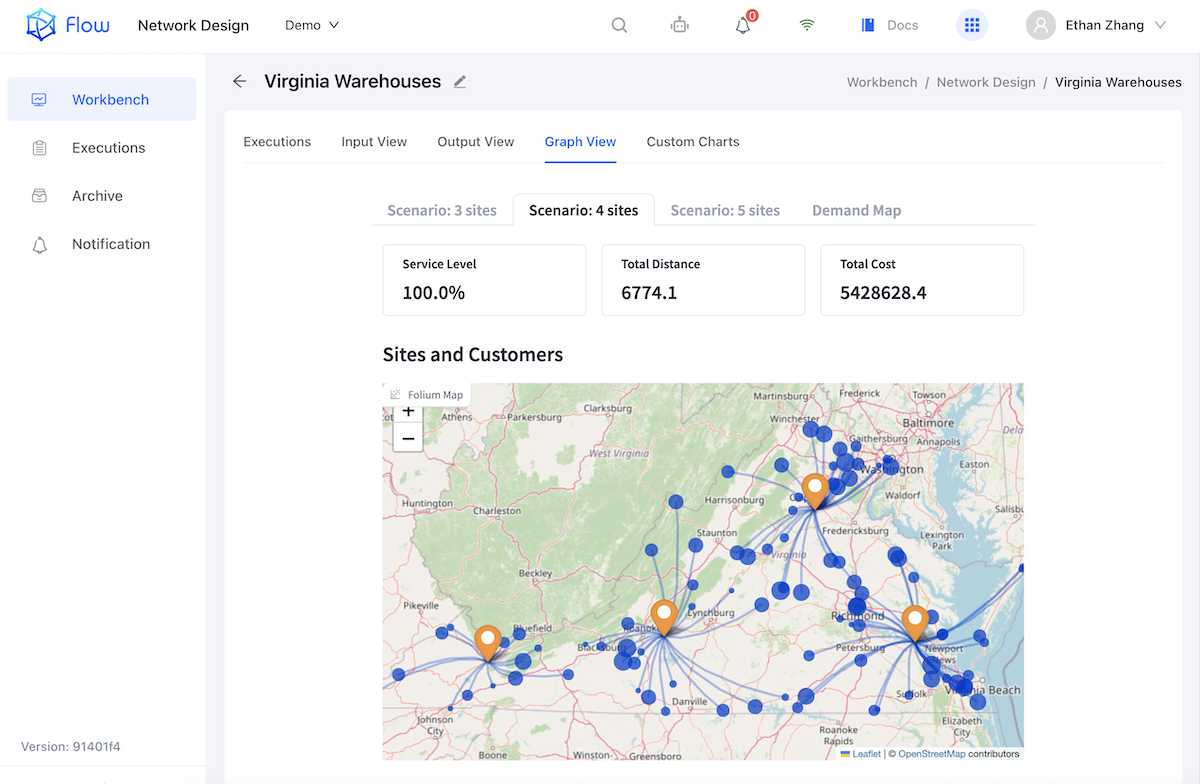Open Executions in the sidebar
This screenshot has height=784, width=1200.
[x=108, y=148]
